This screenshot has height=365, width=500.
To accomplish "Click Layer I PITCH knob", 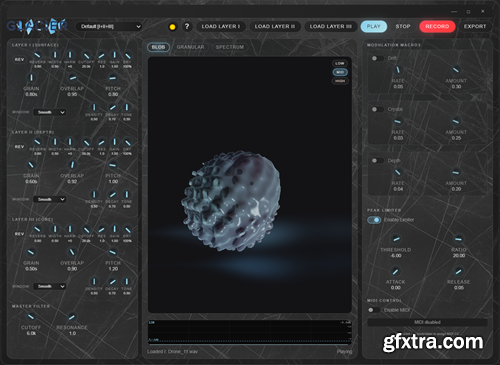I will [113, 78].
